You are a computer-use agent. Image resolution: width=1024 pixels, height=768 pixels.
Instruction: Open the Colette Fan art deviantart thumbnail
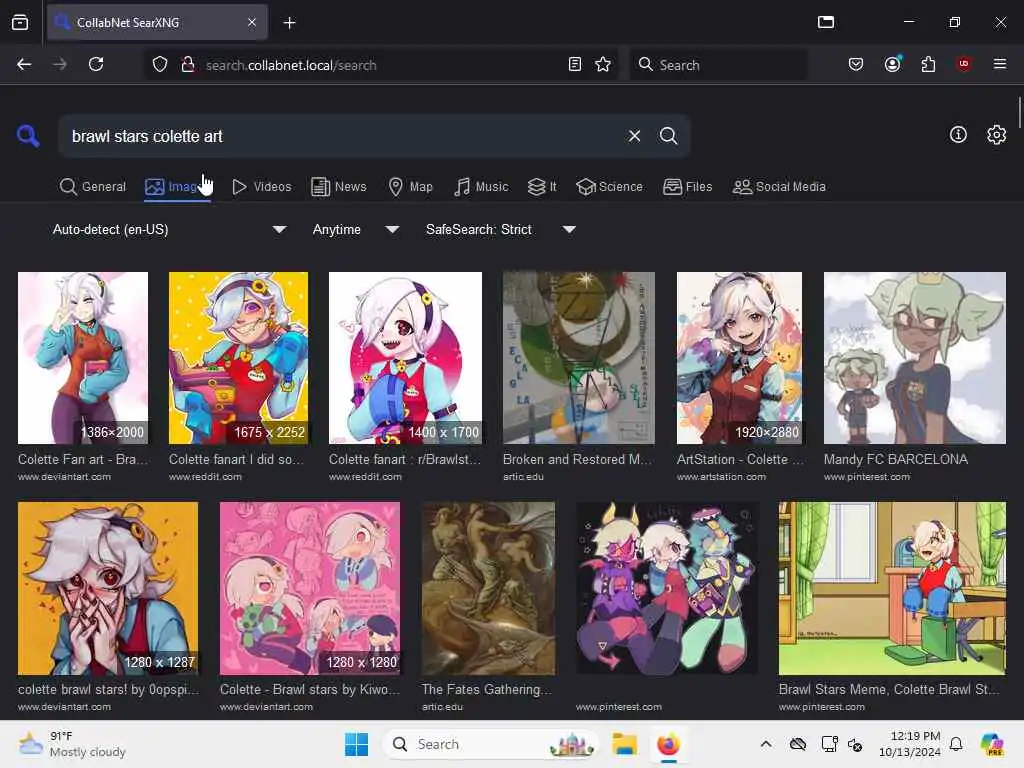[x=83, y=358]
